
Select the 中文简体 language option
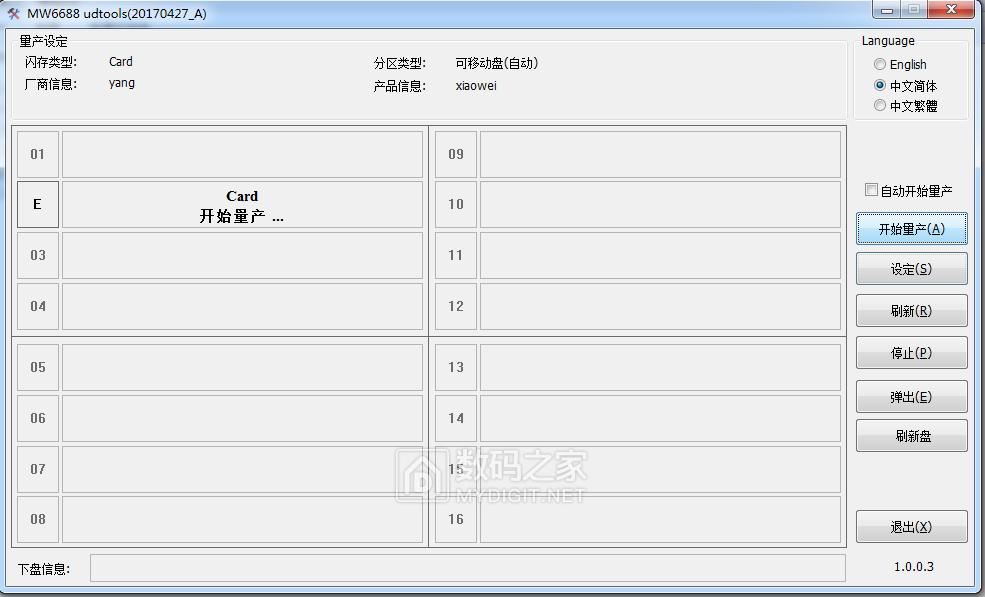[x=880, y=85]
